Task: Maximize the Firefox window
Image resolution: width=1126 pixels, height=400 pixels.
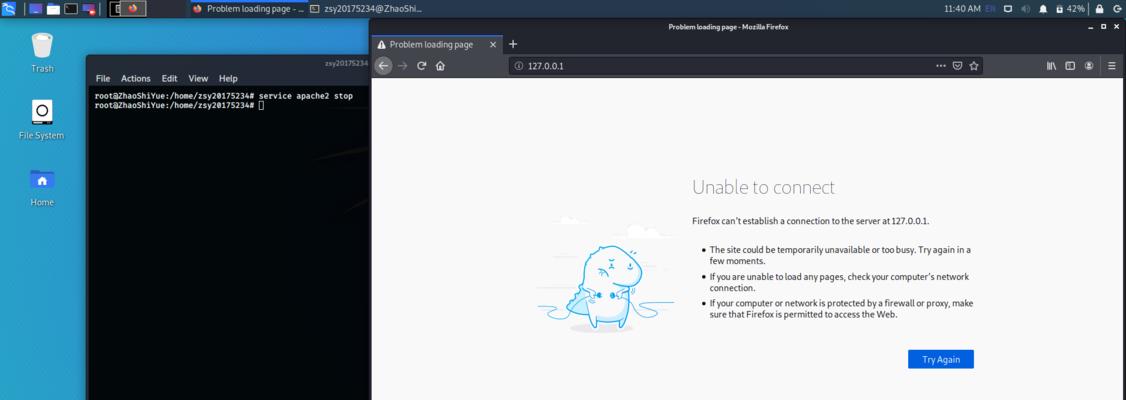Action: point(1104,27)
